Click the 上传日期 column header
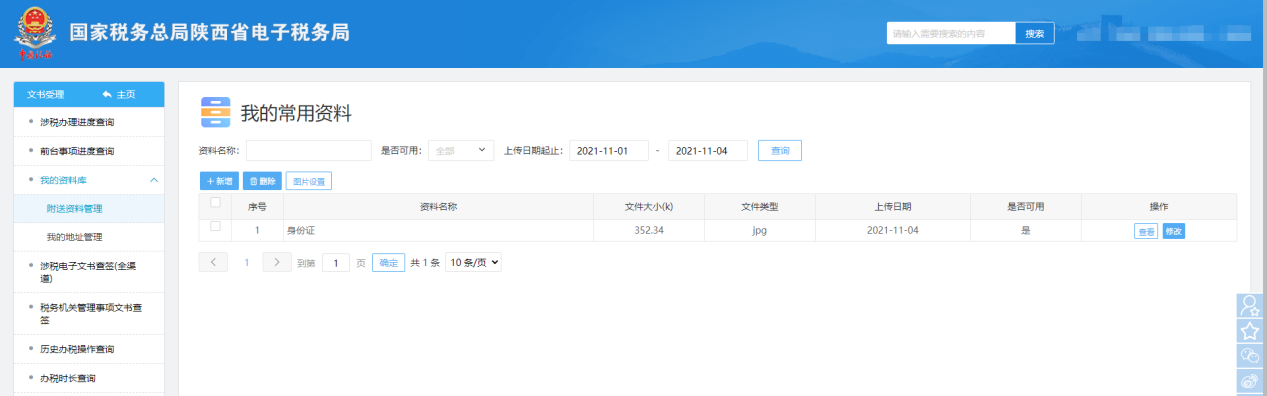This screenshot has height=396, width=1267. (893, 206)
